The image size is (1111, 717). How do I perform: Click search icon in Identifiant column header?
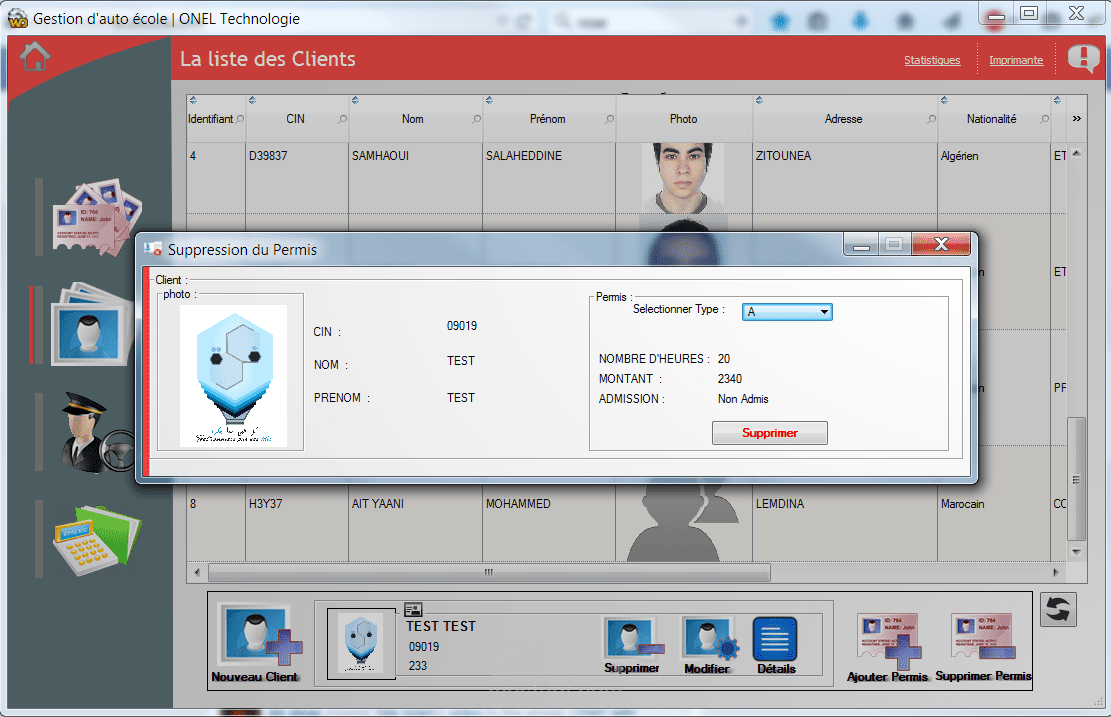point(240,119)
